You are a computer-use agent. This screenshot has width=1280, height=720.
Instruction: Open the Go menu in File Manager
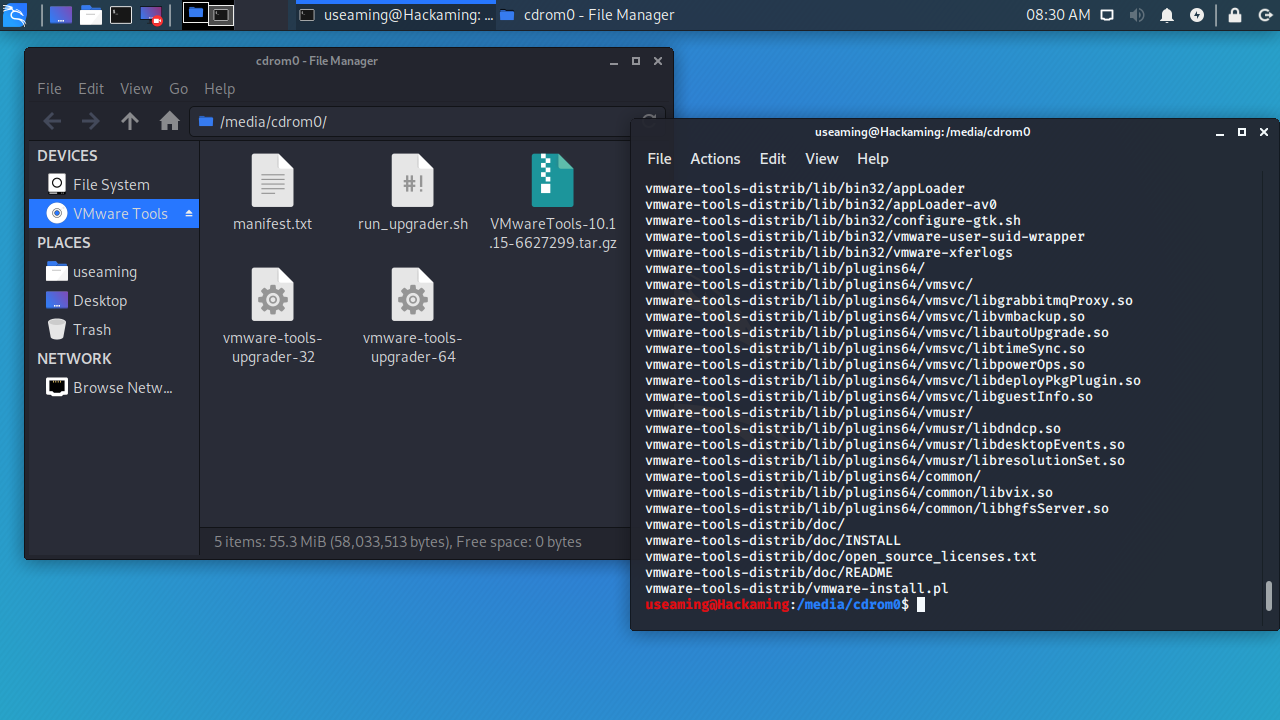(178, 88)
